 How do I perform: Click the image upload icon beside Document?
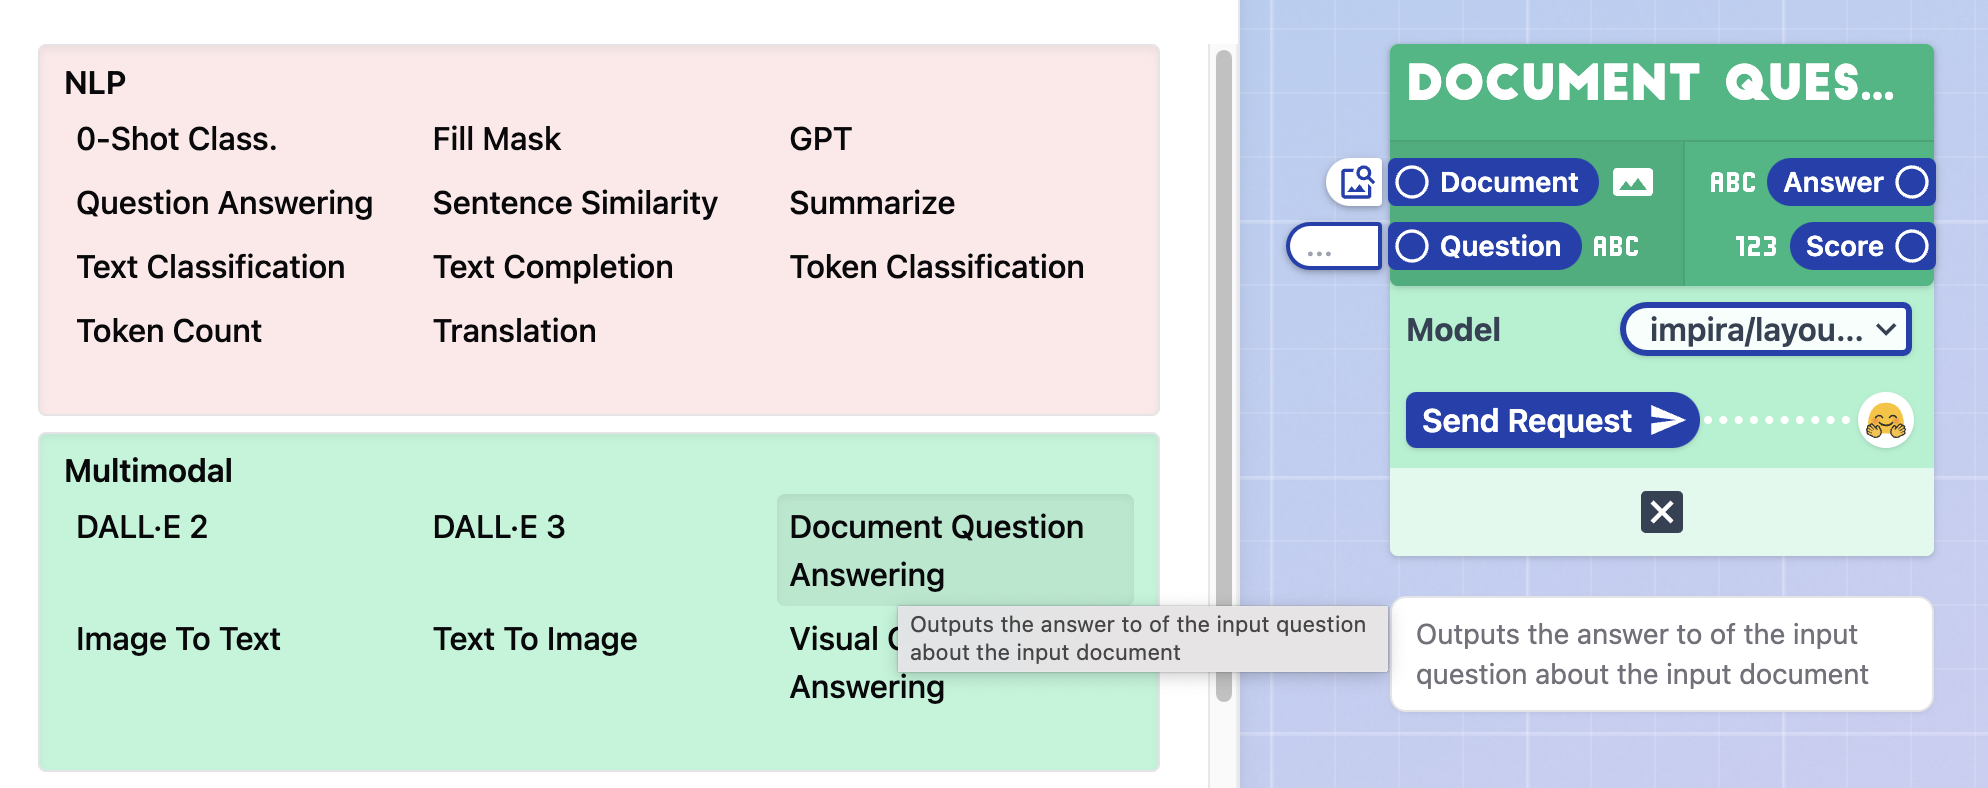tap(1355, 182)
